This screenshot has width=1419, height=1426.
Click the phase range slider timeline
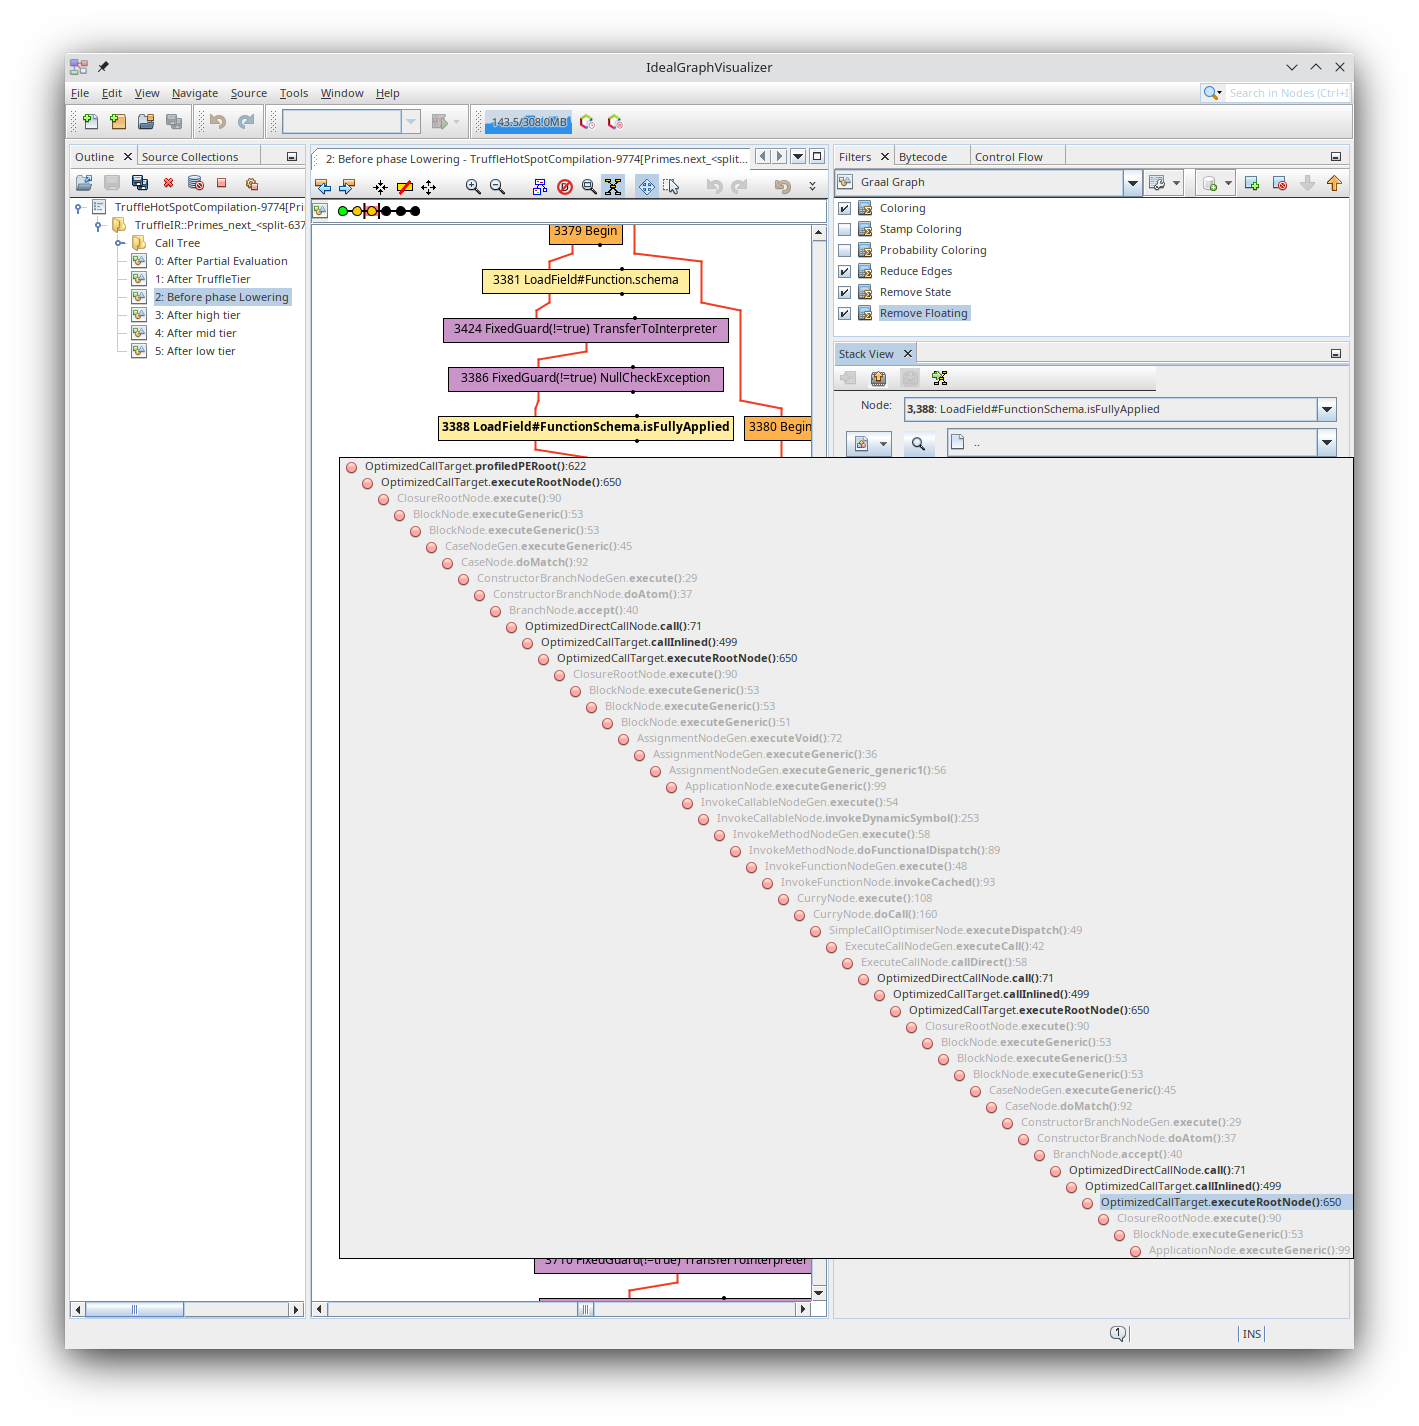379,211
